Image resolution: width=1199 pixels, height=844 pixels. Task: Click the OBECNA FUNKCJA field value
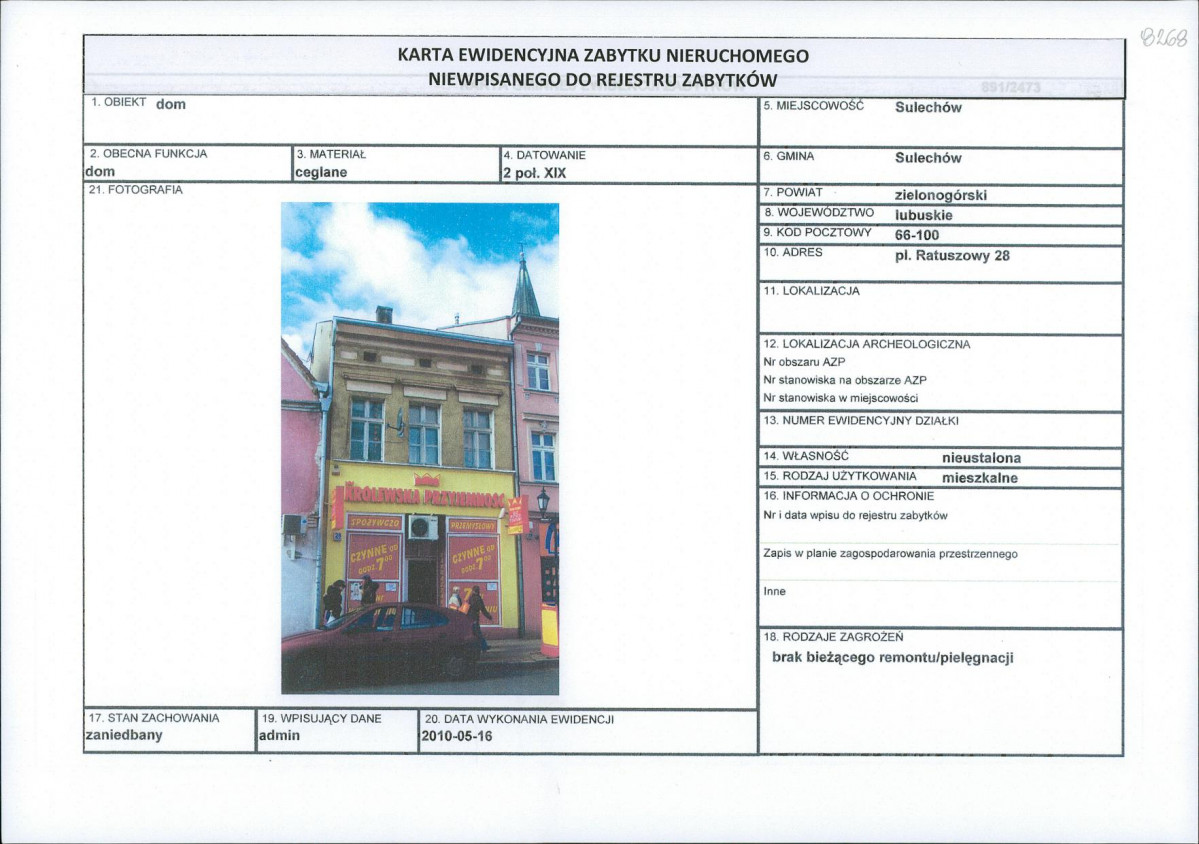pyautogui.click(x=100, y=171)
